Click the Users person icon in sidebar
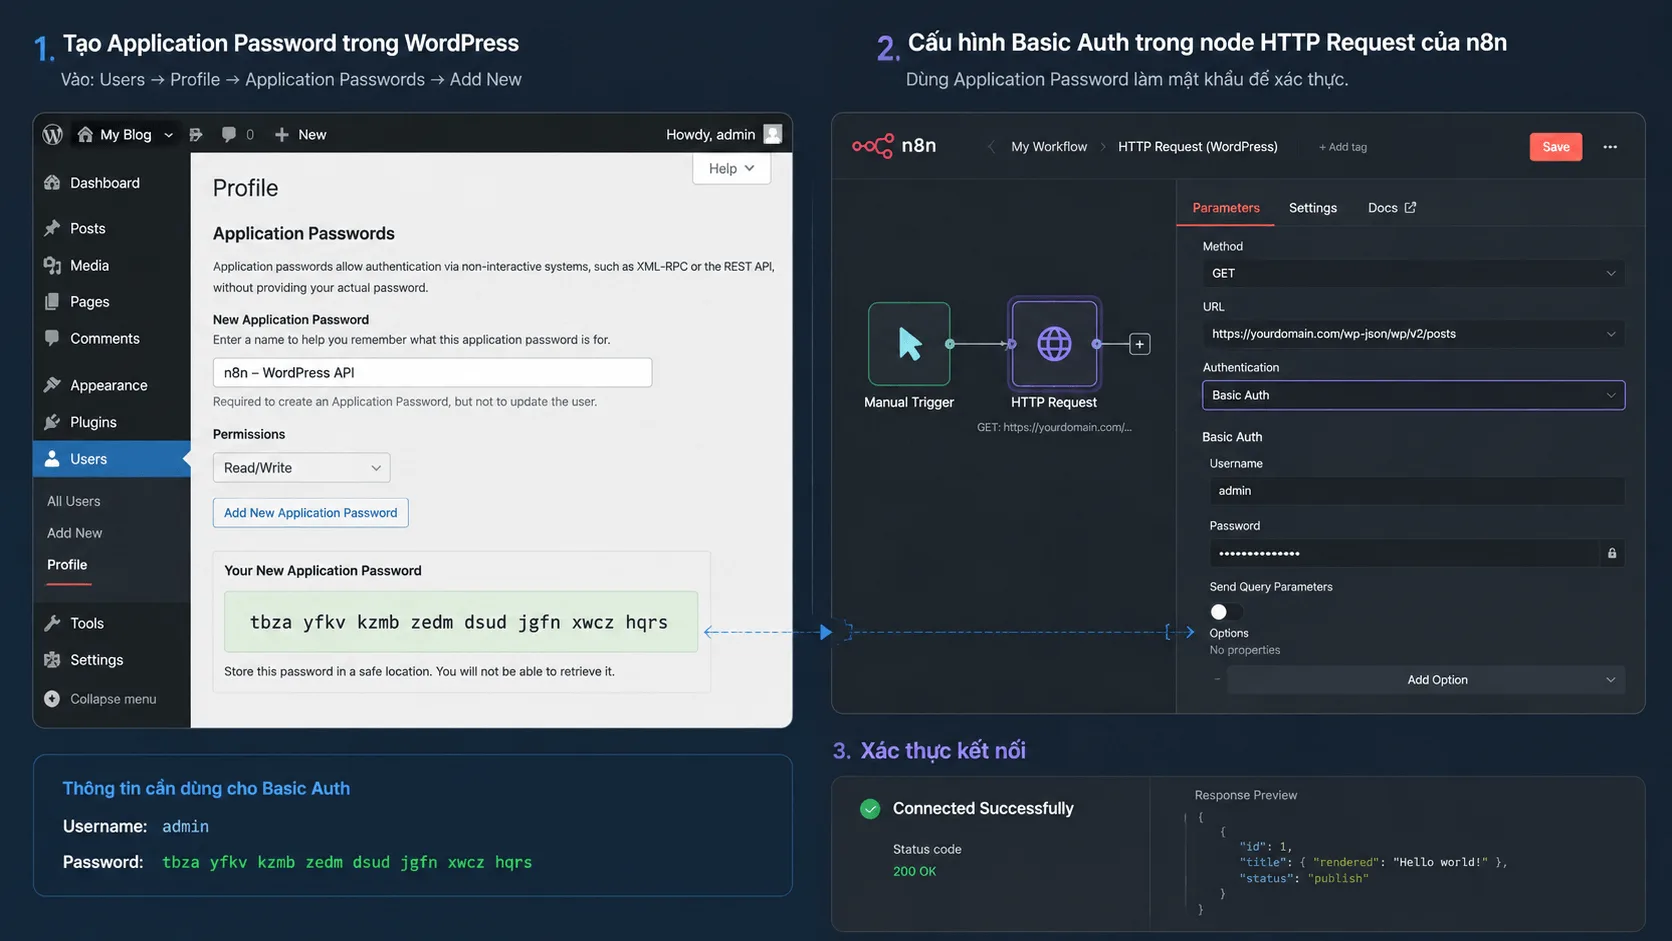Image resolution: width=1672 pixels, height=941 pixels. (x=52, y=459)
